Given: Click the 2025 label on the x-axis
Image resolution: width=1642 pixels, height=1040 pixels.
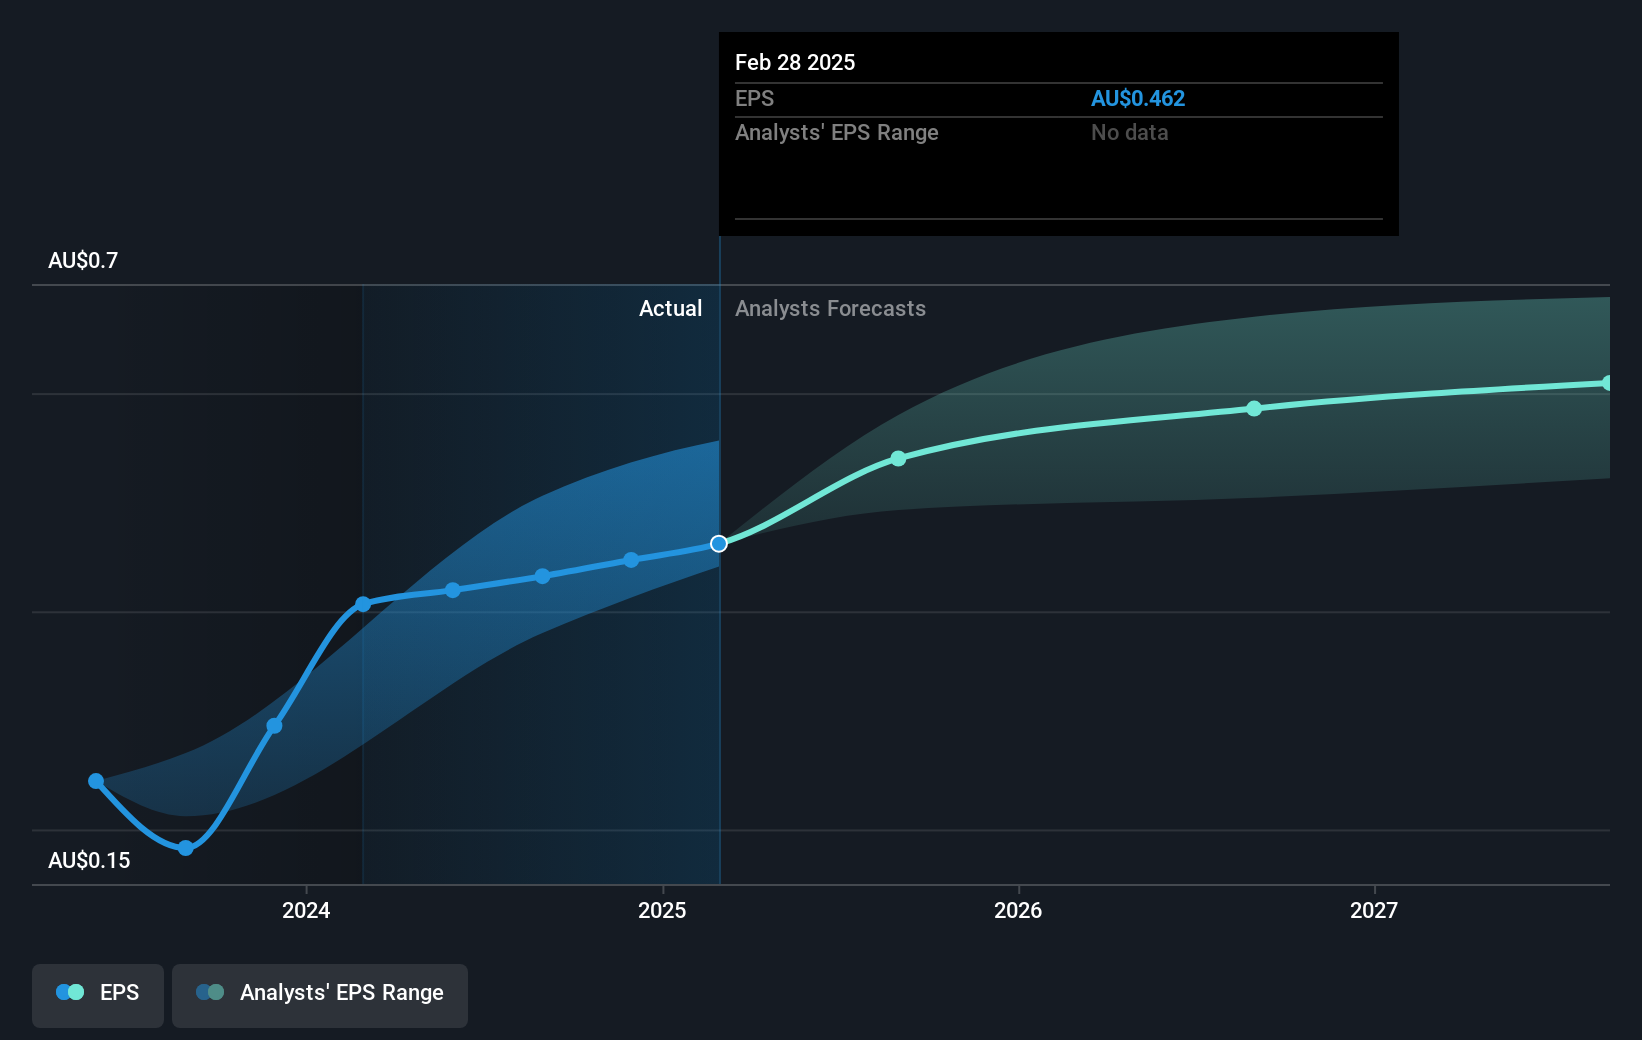Looking at the screenshot, I should [662, 911].
